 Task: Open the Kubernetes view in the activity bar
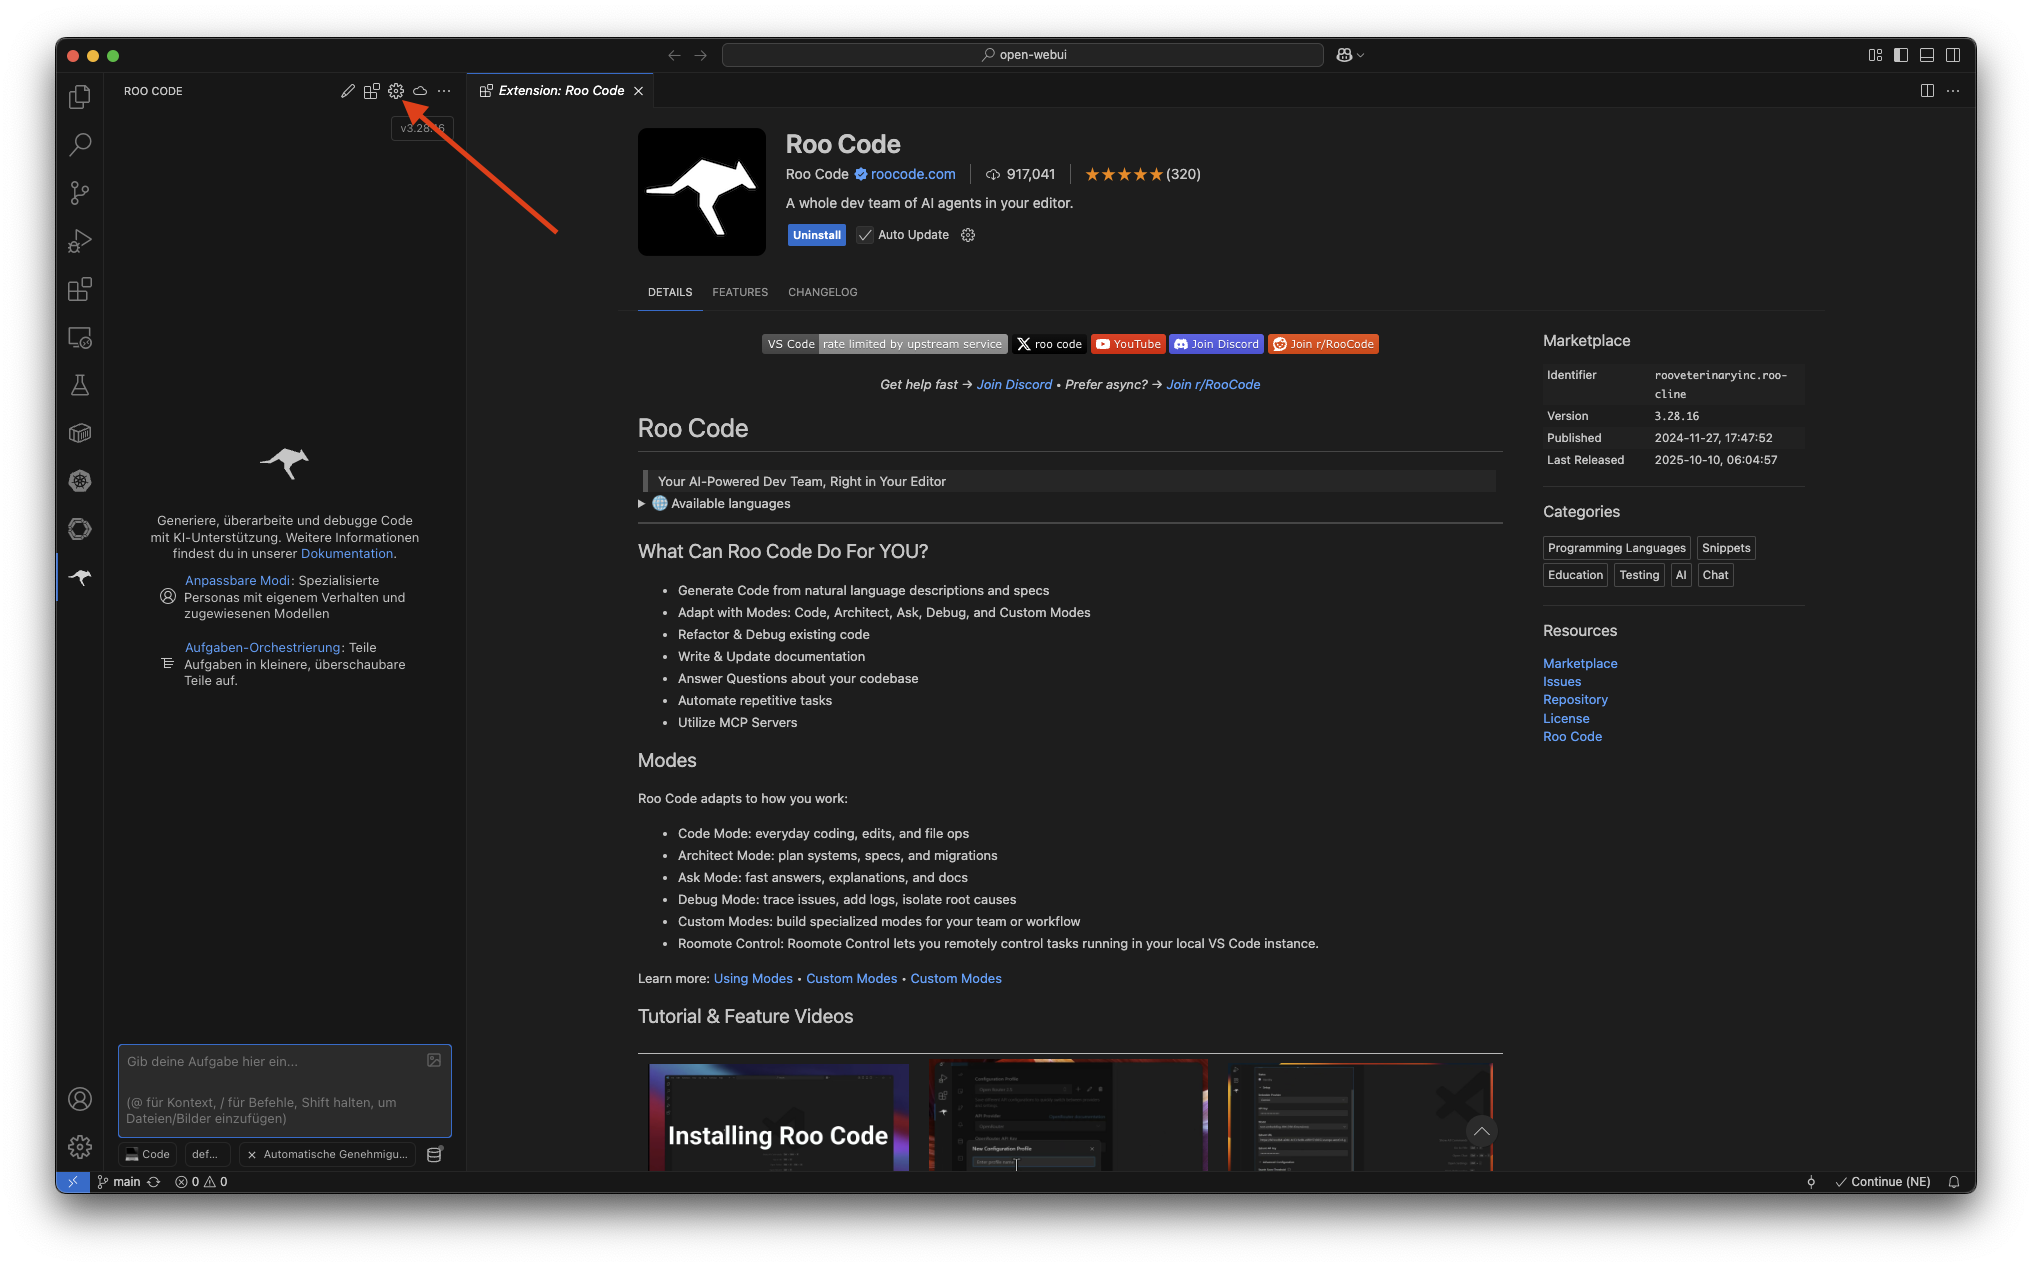(80, 481)
